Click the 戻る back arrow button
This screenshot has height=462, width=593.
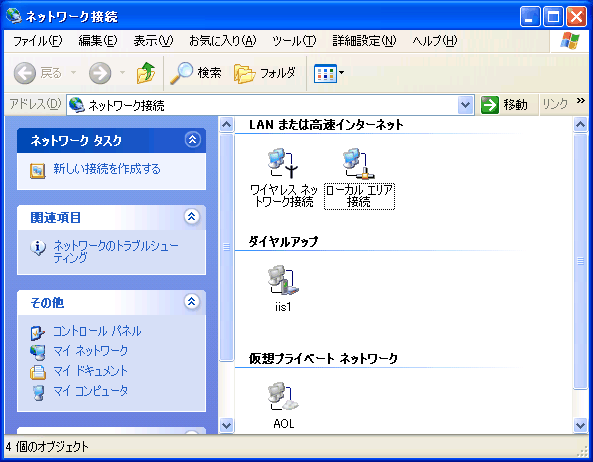click(x=37, y=73)
